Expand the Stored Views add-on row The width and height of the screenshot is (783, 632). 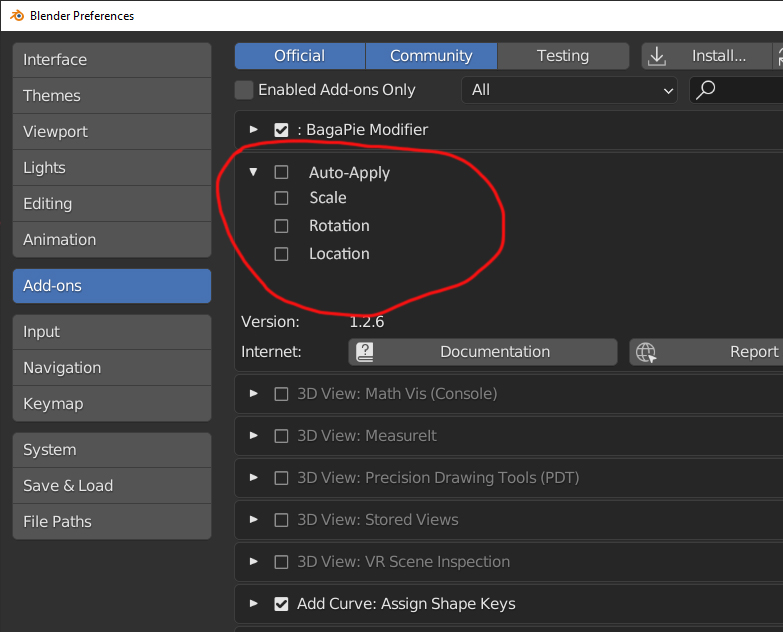[x=254, y=519]
